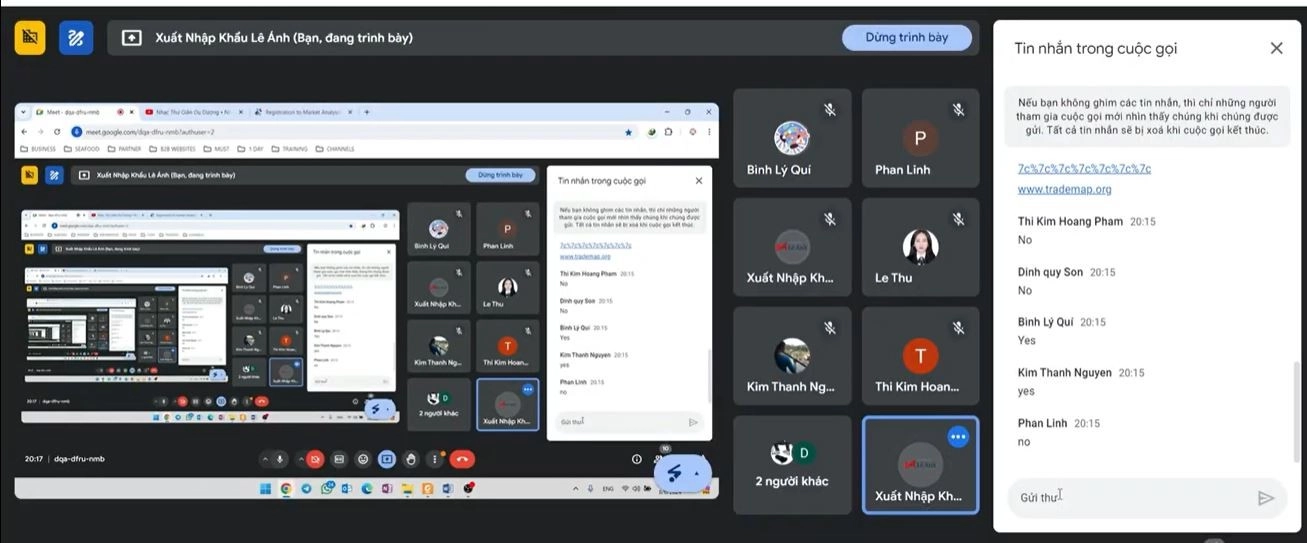The height and width of the screenshot is (543, 1307).
Task: Open the www.trademap.org link in chat
Action: coord(1064,189)
